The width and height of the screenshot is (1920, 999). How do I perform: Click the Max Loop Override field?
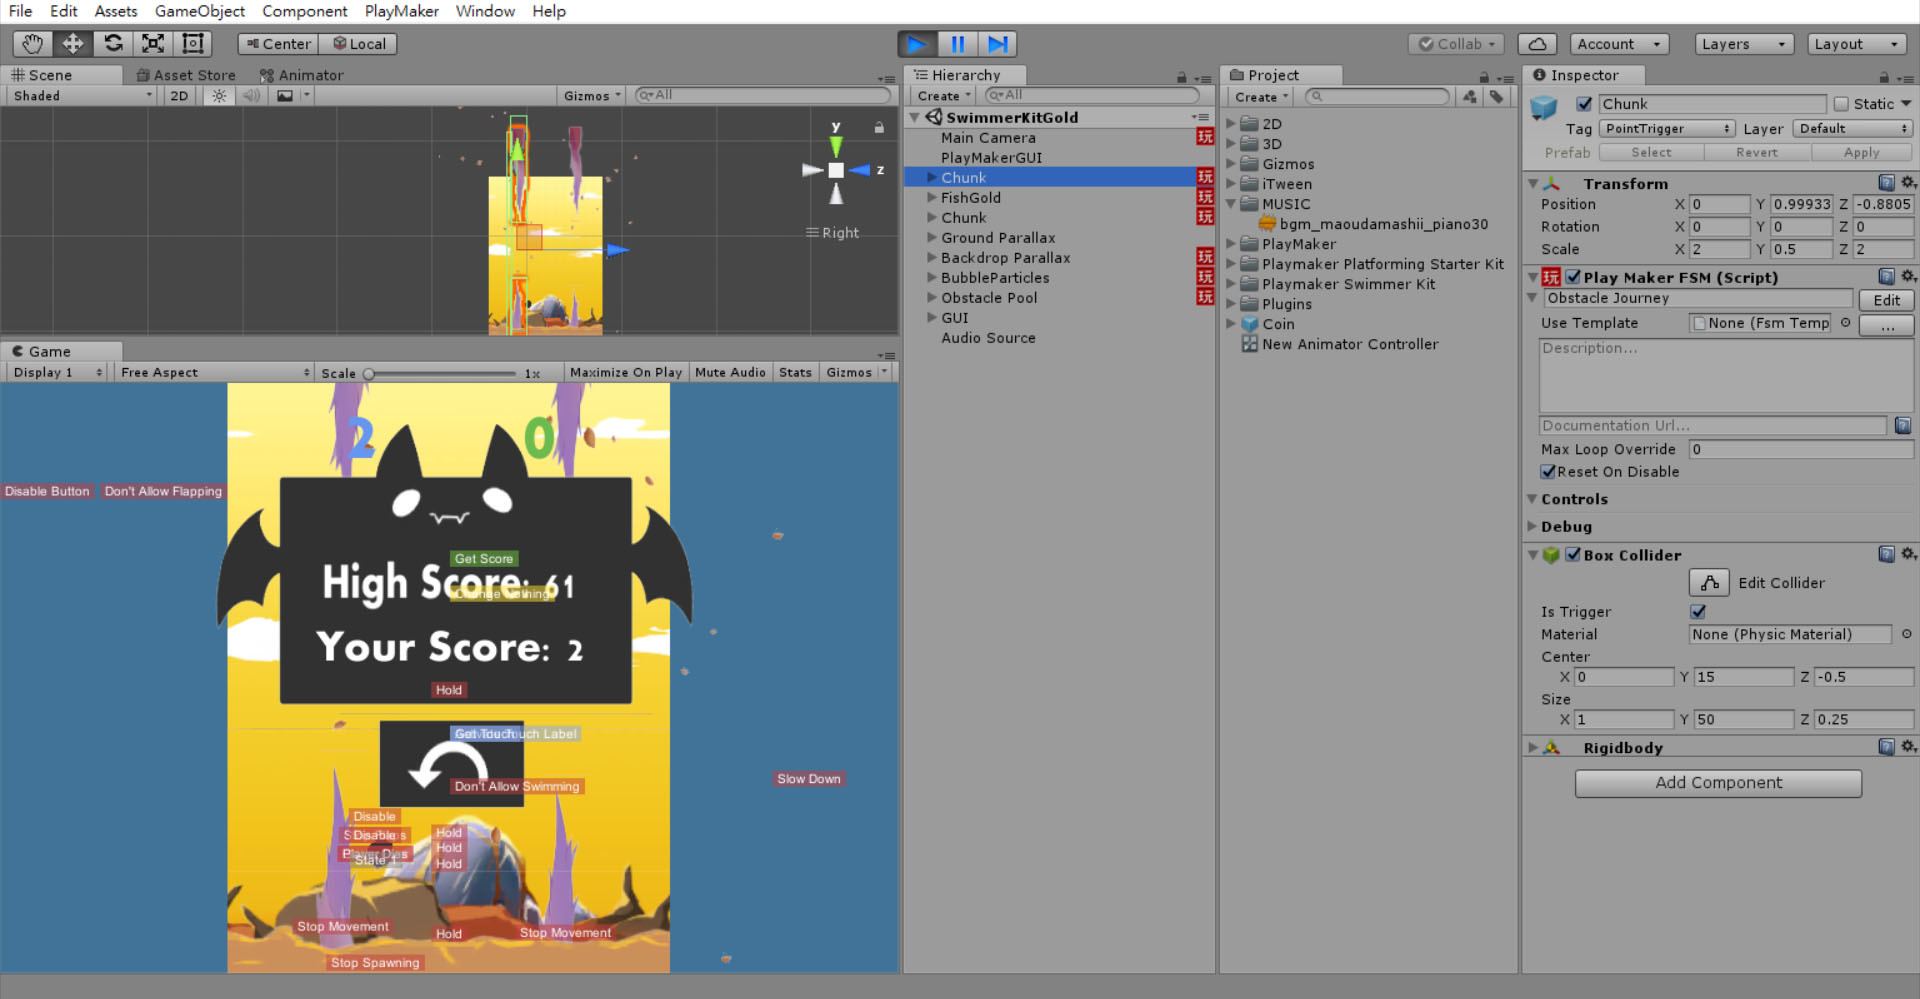1801,449
